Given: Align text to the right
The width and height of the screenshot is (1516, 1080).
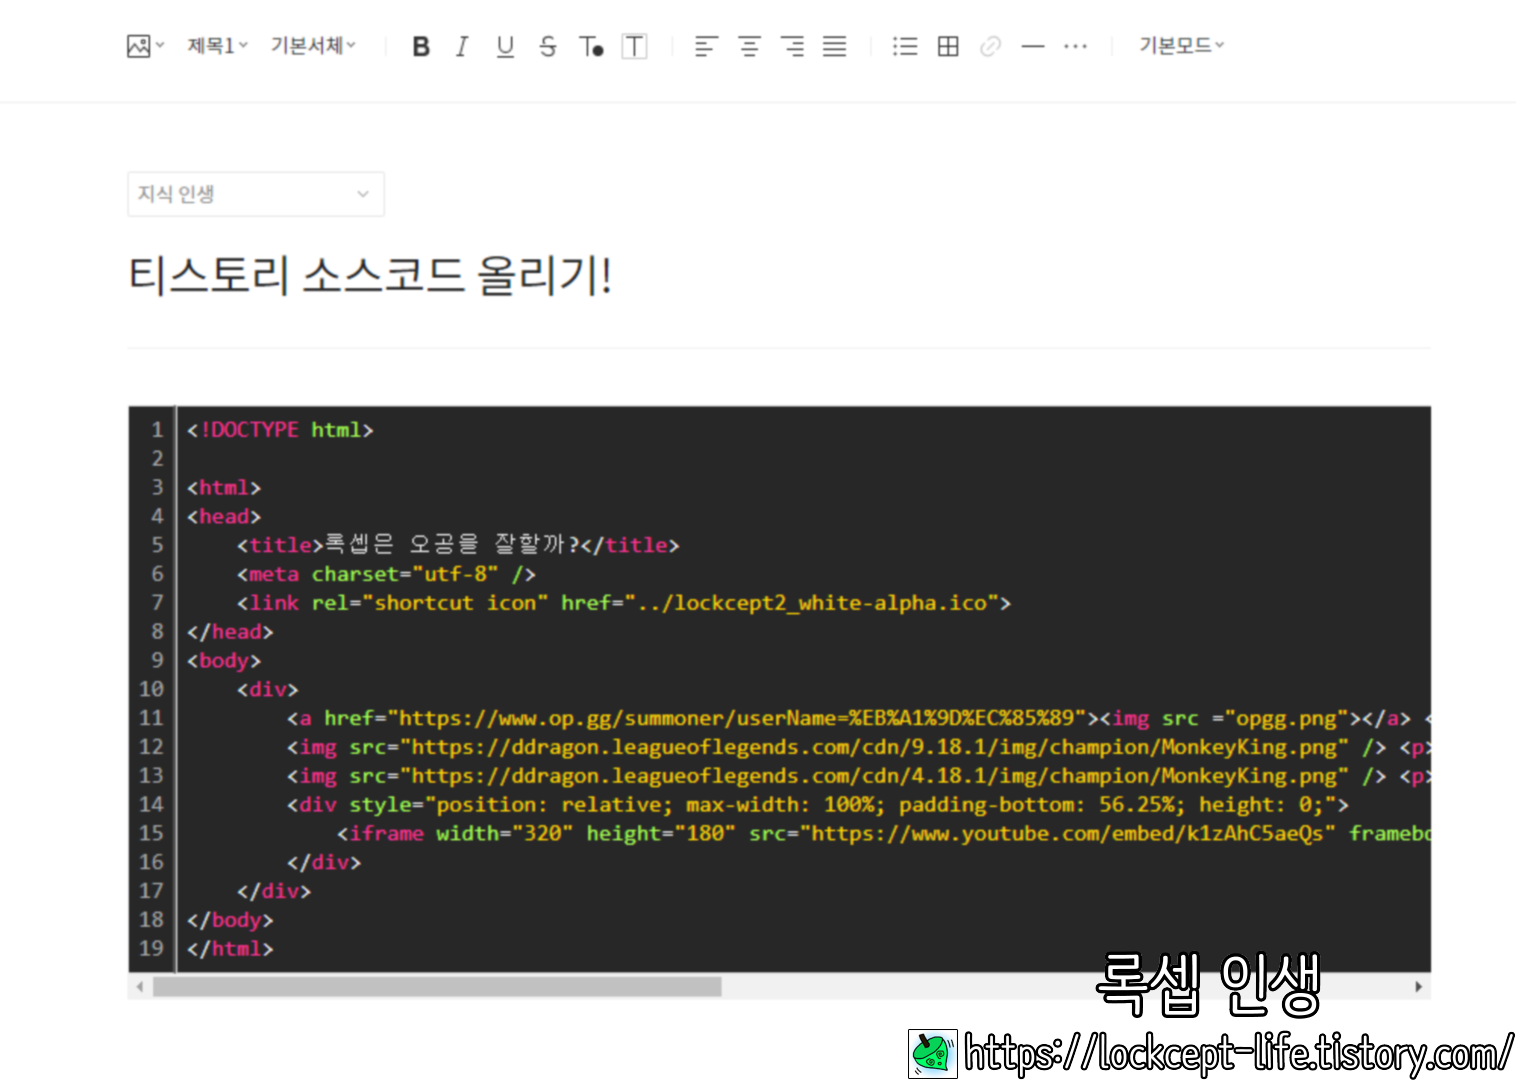Looking at the screenshot, I should tap(792, 46).
